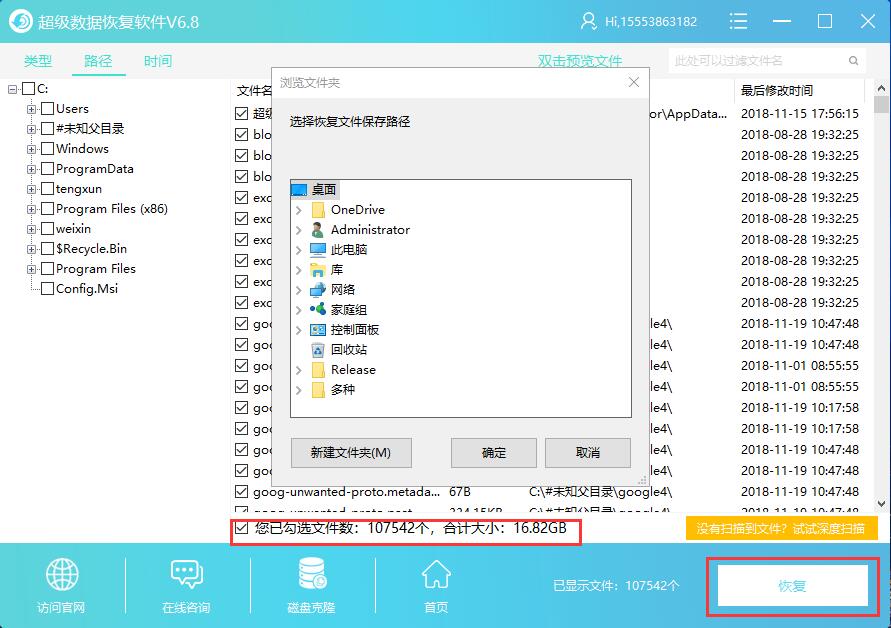The image size is (891, 628).
Task: Uncheck the goog-unwanted-proto.metada file checkbox
Action: (242, 492)
